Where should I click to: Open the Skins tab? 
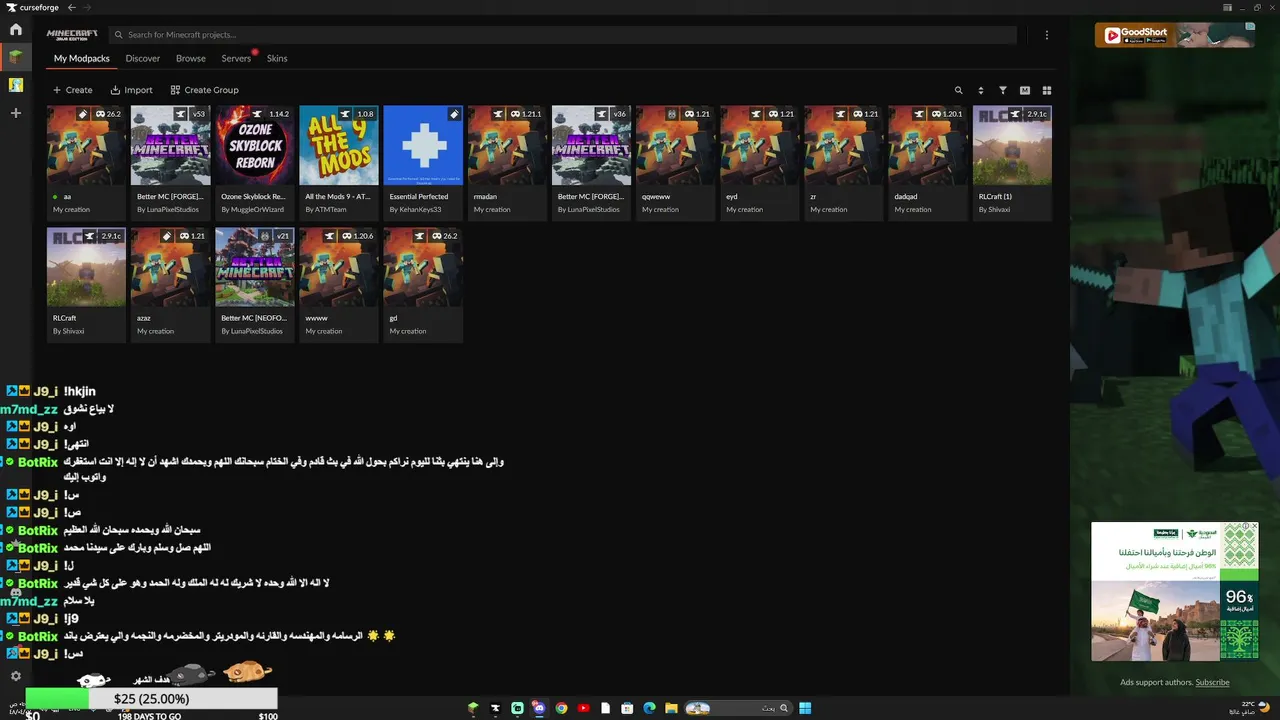pos(277,58)
